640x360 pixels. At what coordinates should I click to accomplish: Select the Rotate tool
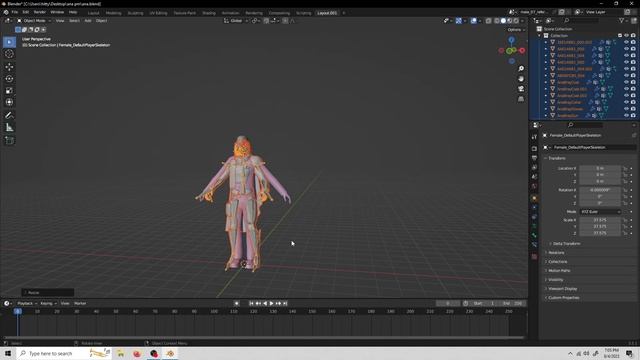pyautogui.click(x=9, y=78)
